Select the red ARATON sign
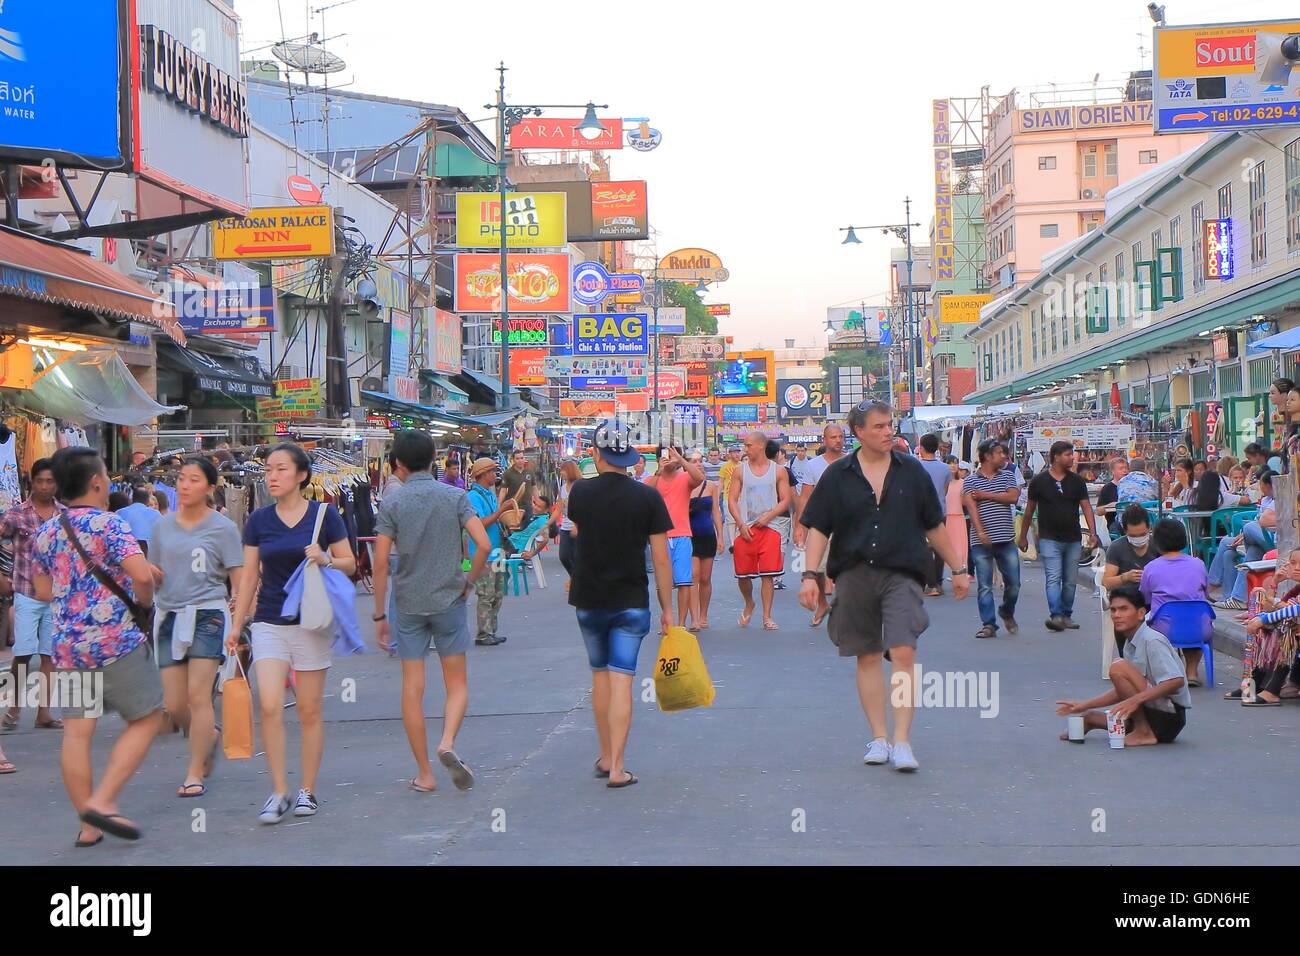Viewport: 1300px width, 956px height. pyautogui.click(x=565, y=133)
